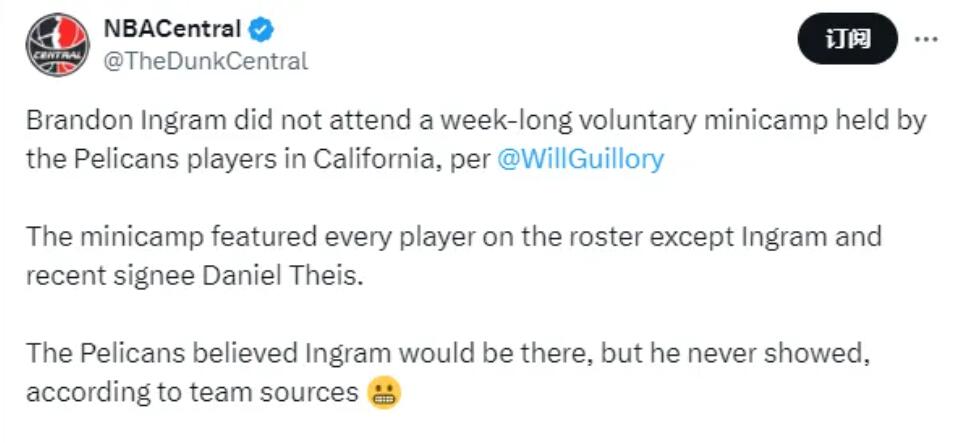Click the blue verified checkmark badge

261,29
